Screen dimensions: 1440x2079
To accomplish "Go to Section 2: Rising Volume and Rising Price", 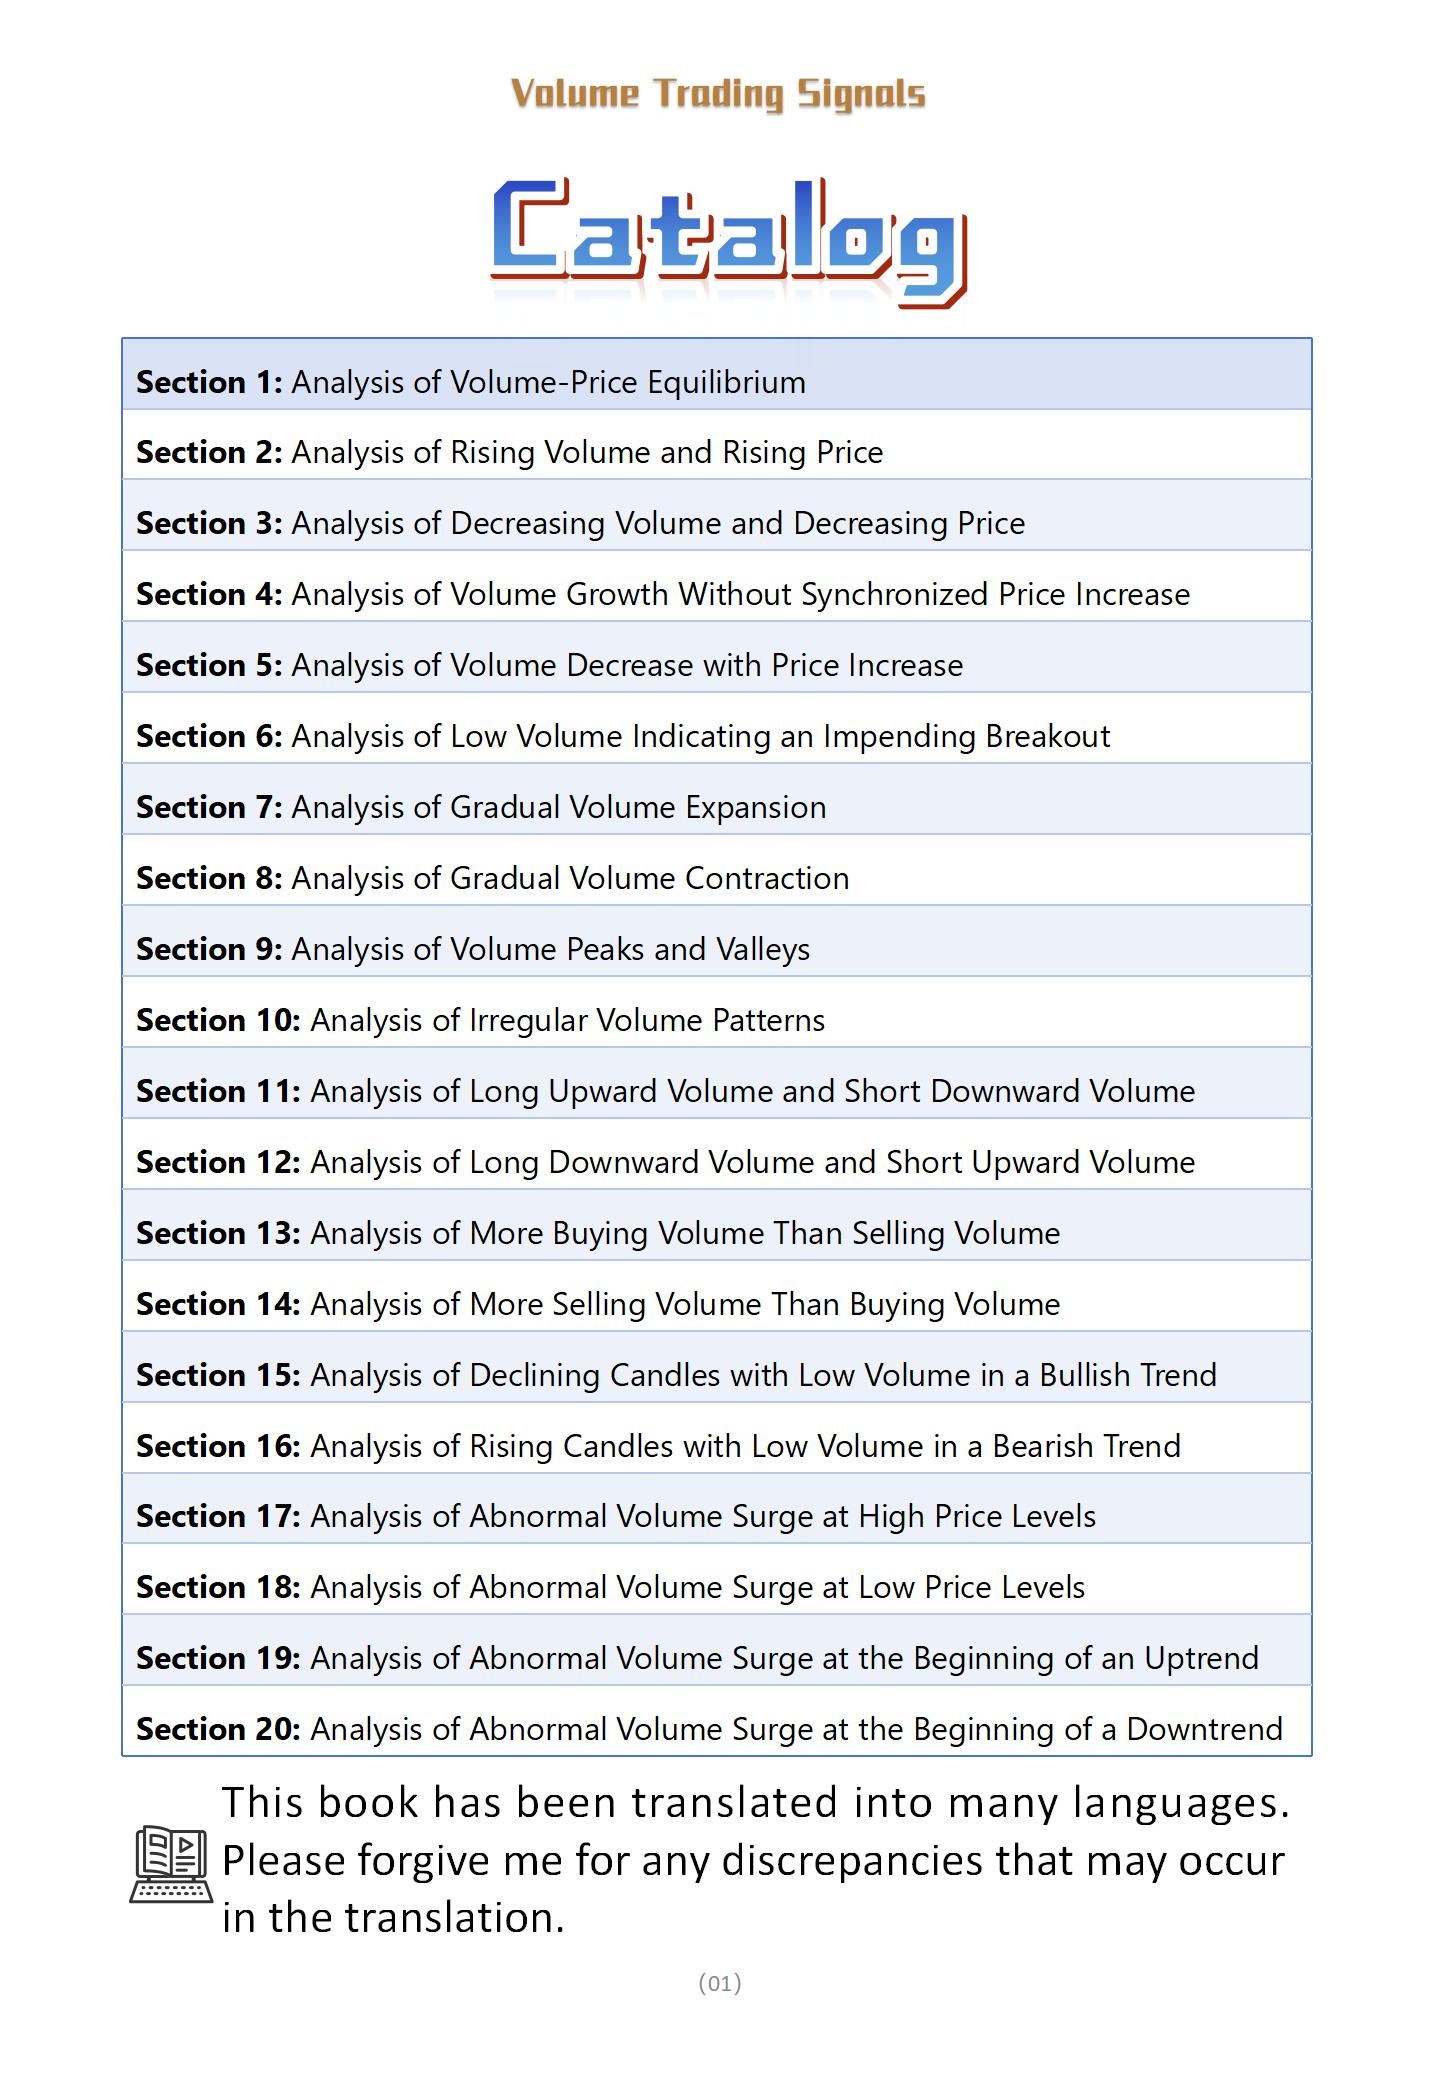I will 509,452.
